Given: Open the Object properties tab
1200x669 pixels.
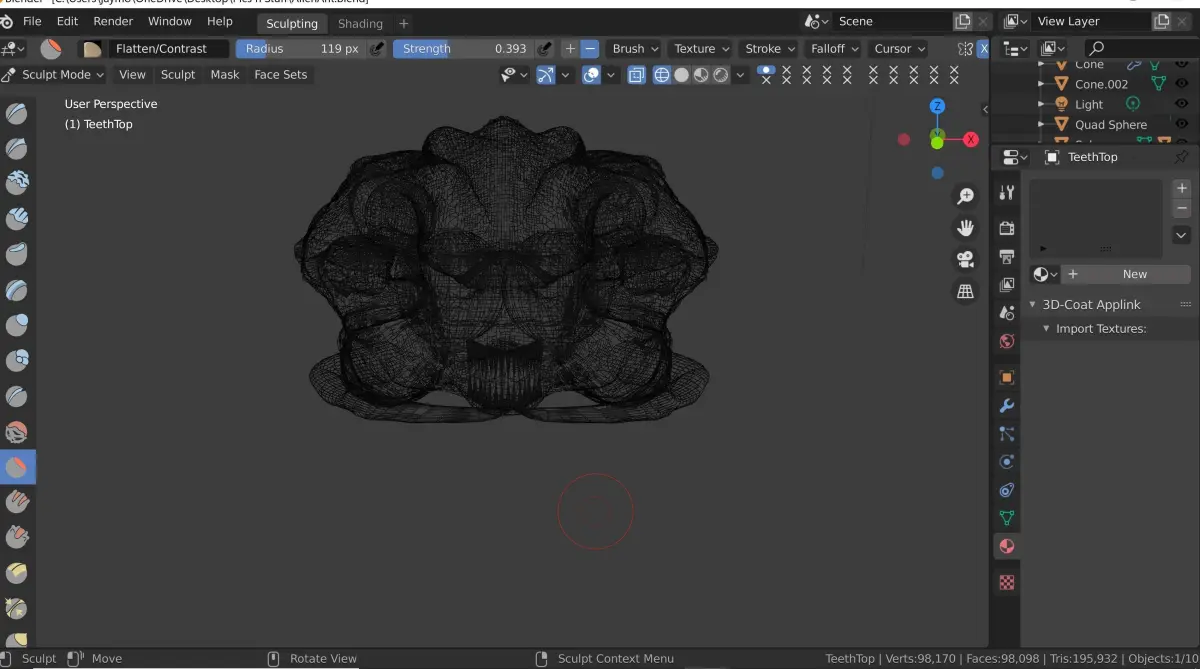Looking at the screenshot, I should (x=1007, y=377).
